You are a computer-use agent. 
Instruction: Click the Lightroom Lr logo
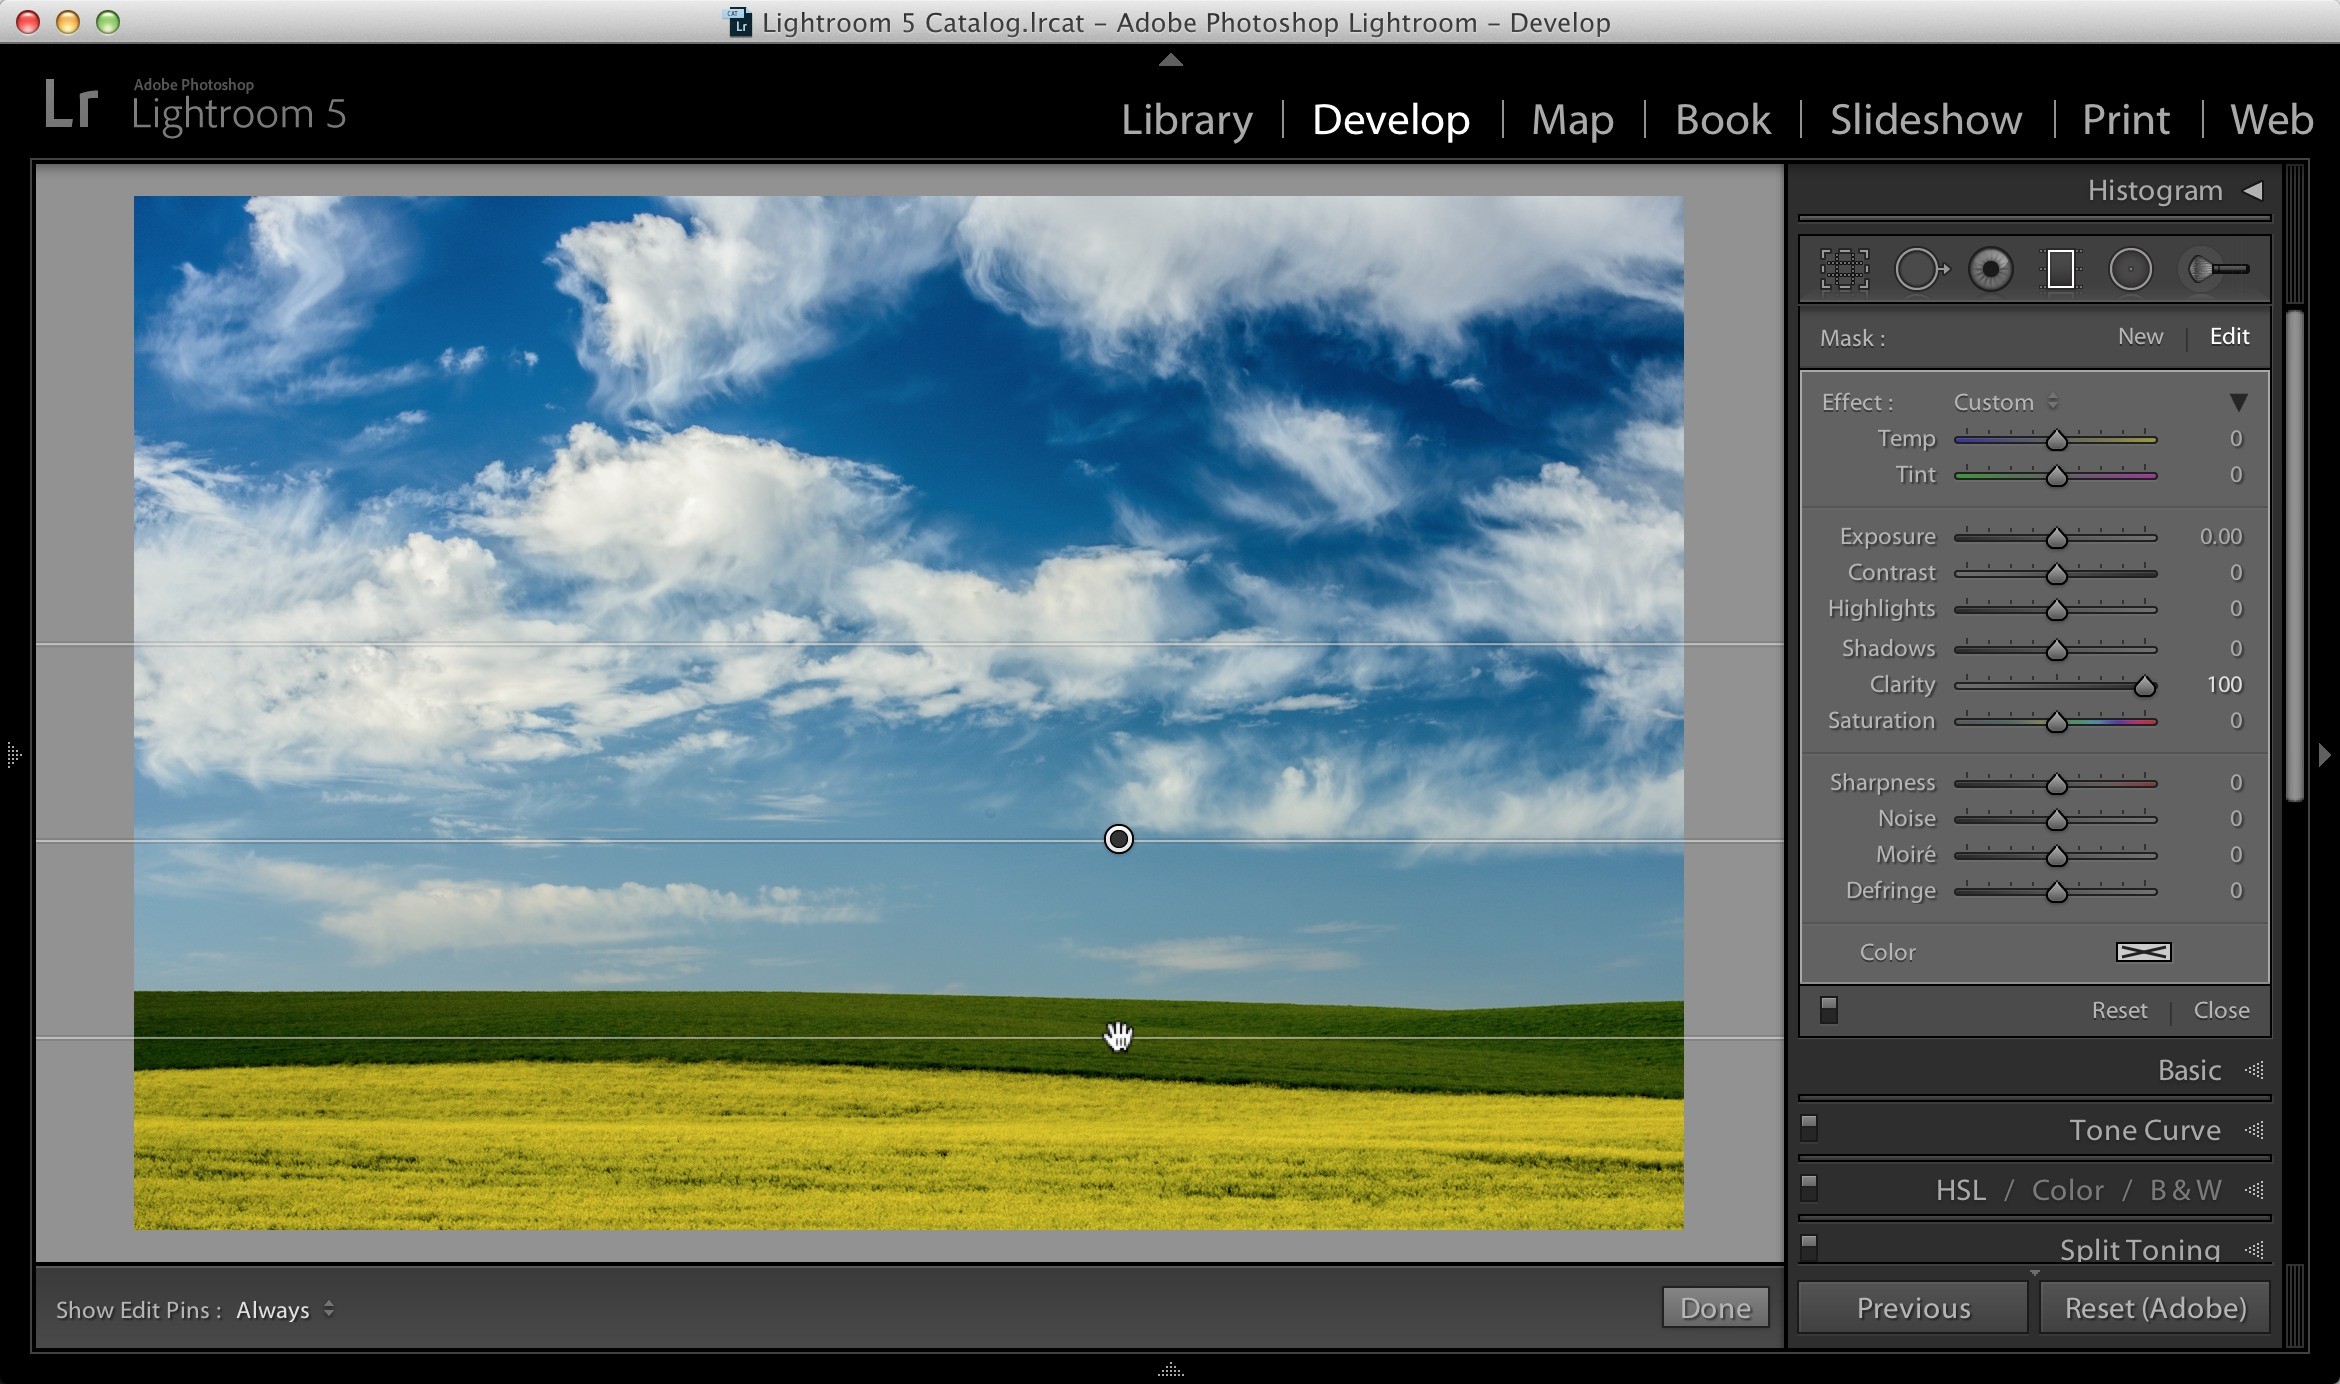(71, 105)
